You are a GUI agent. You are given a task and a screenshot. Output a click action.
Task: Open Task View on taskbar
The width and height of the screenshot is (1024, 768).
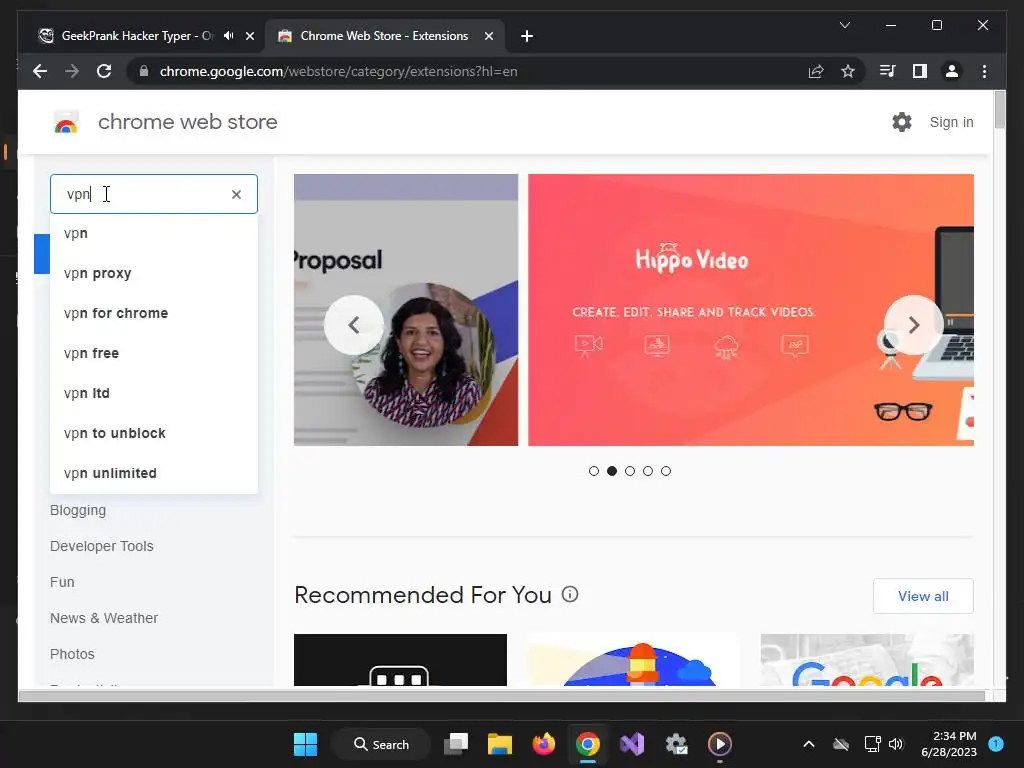point(456,744)
